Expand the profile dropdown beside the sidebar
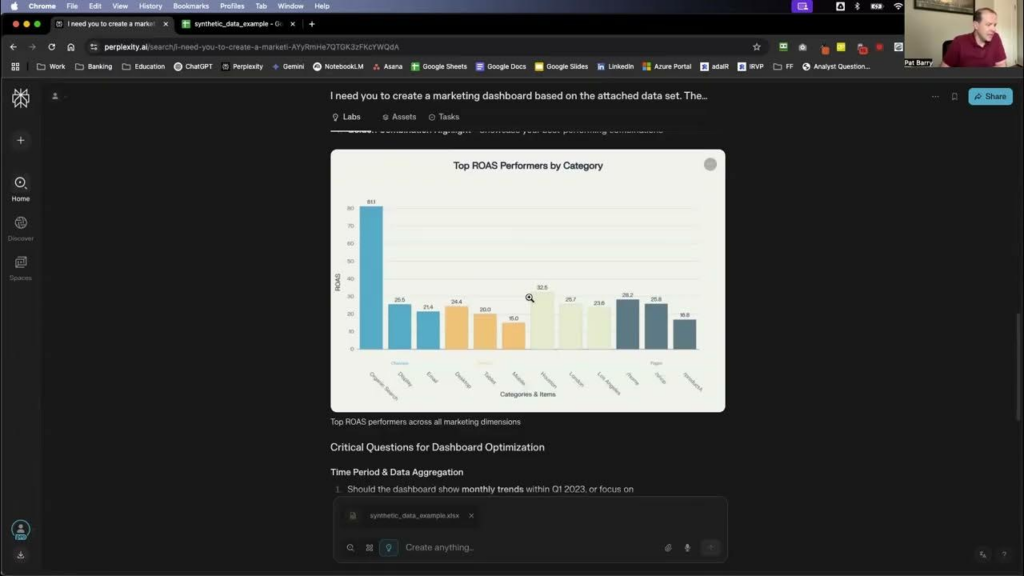The width and height of the screenshot is (1024, 576). click(x=56, y=97)
